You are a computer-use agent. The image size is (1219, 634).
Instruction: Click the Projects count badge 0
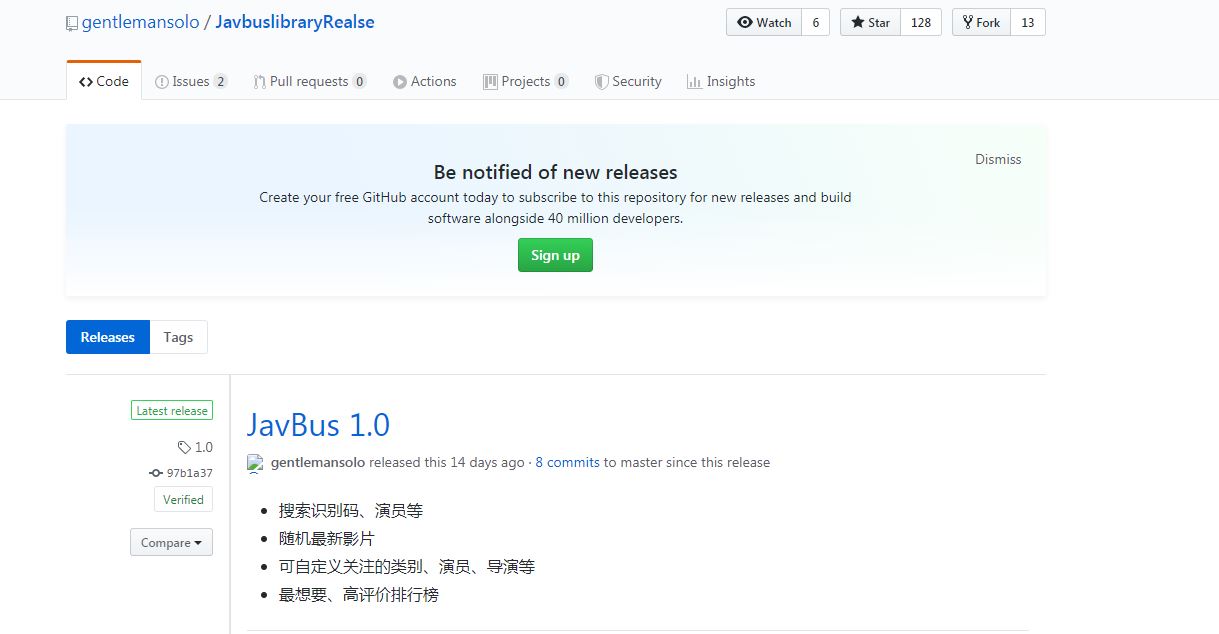pyautogui.click(x=561, y=81)
